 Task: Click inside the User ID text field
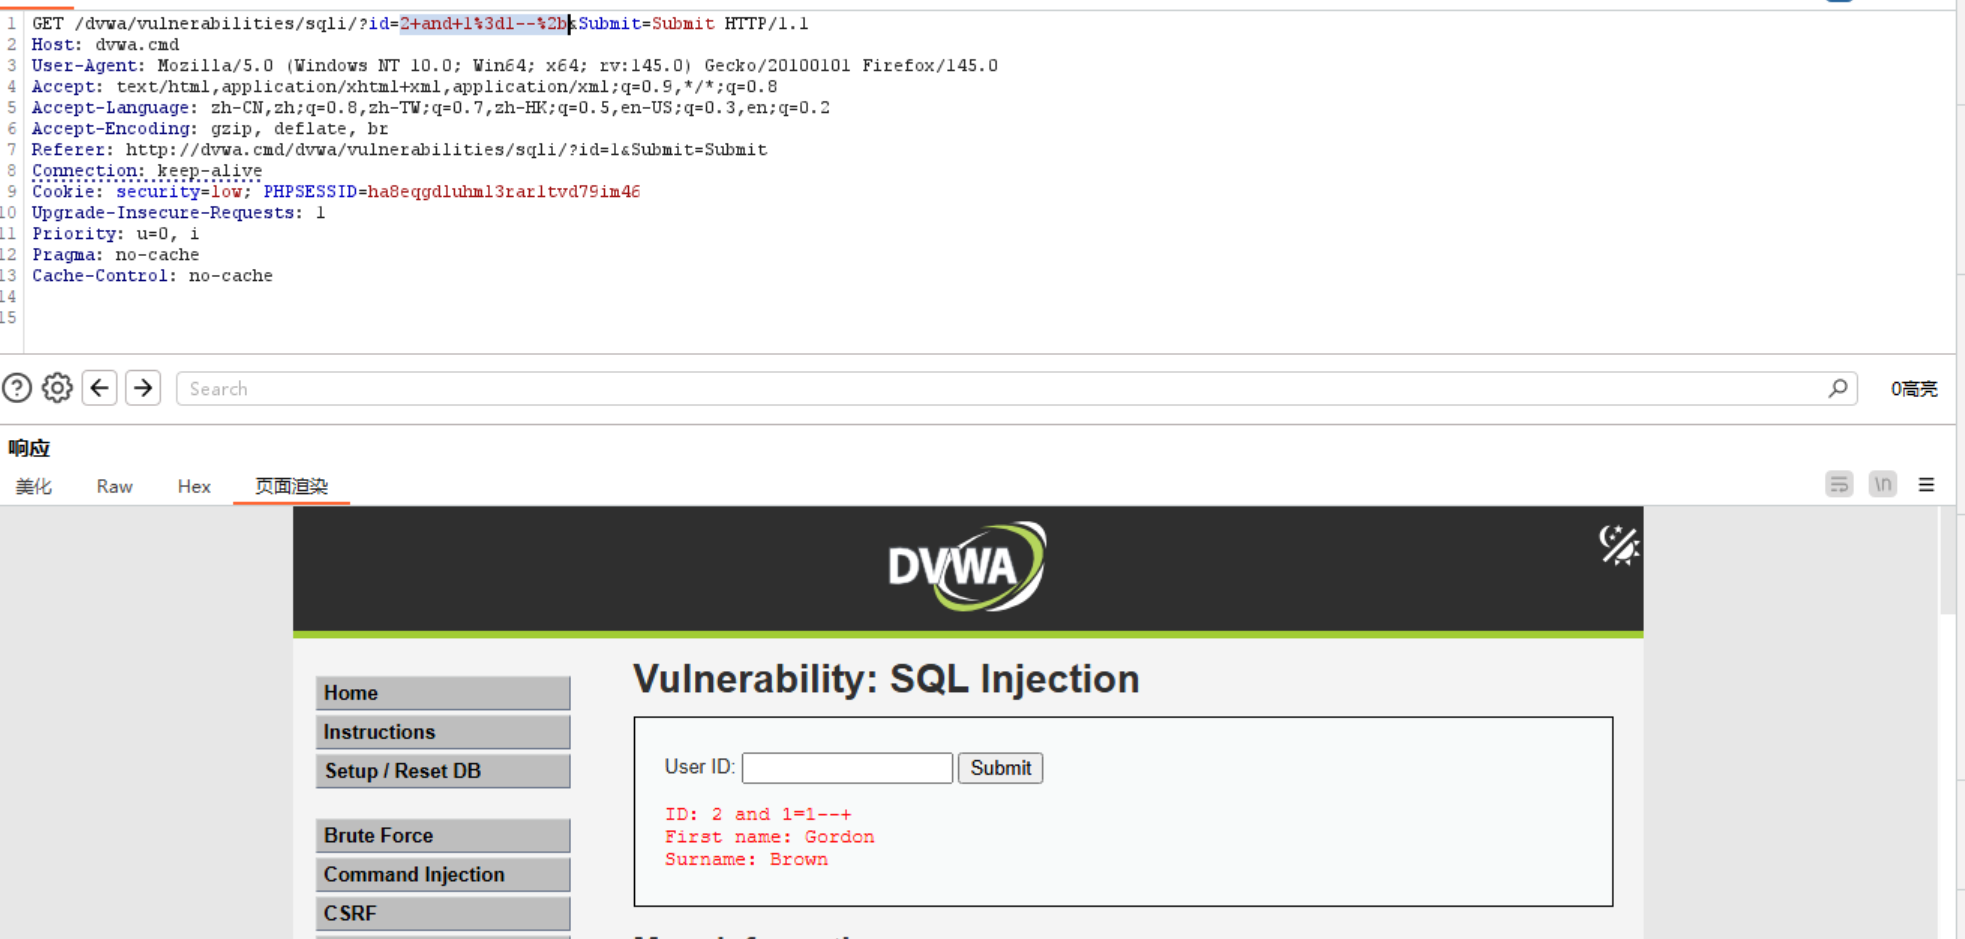(x=847, y=767)
